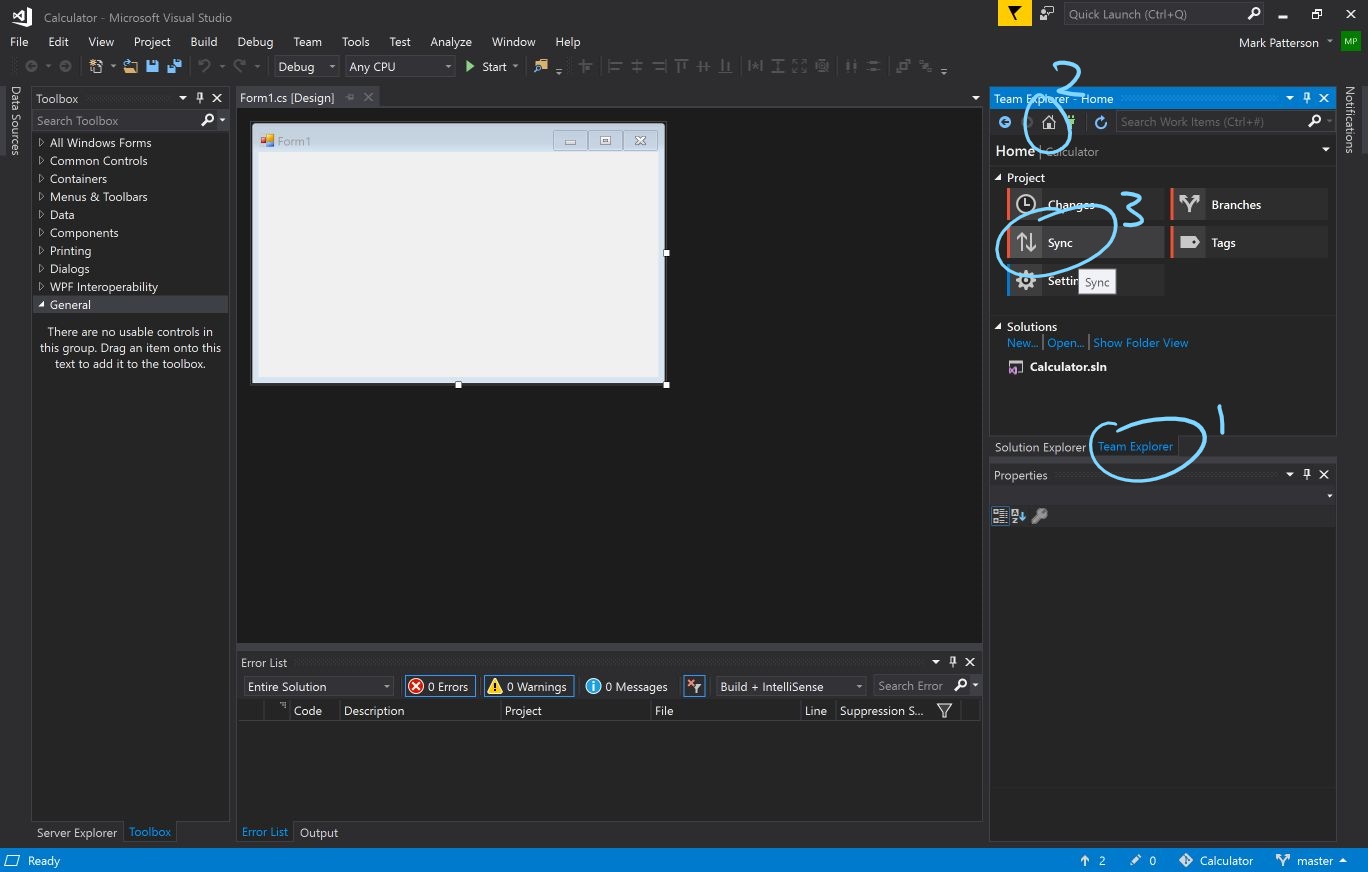Click the Clear Filters icon in Error List

click(x=695, y=686)
